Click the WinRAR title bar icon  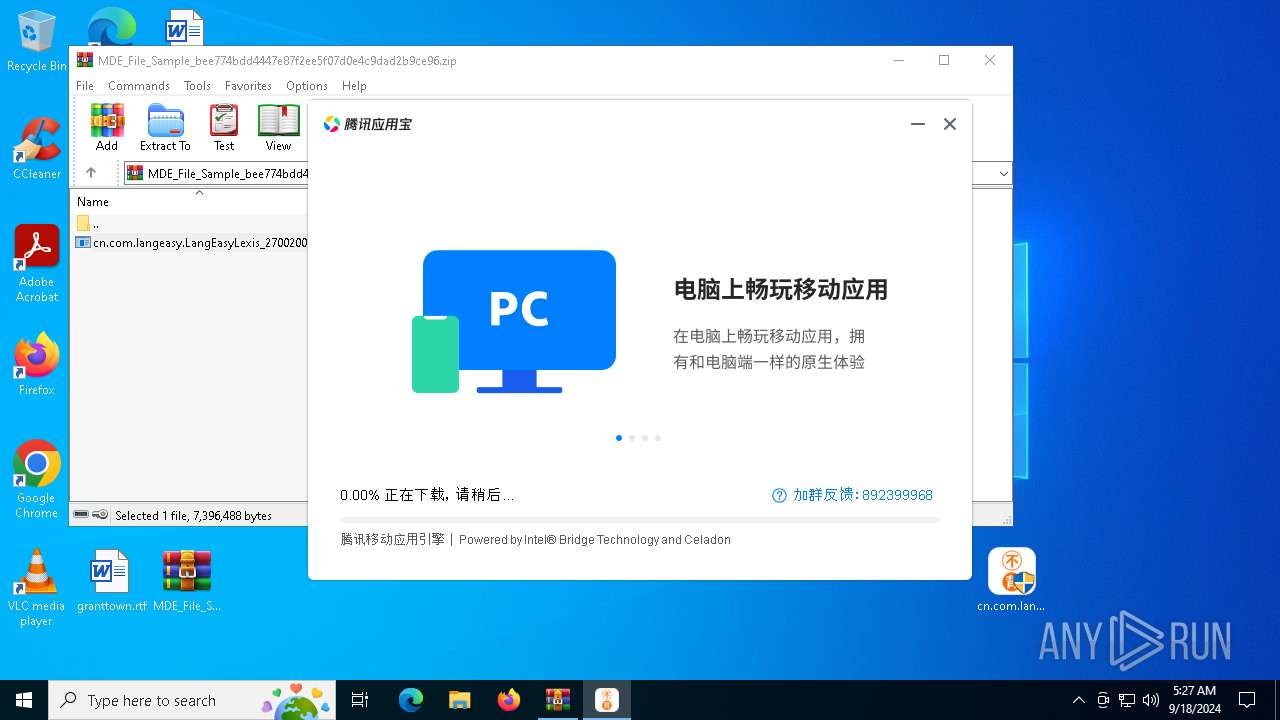tap(85, 60)
